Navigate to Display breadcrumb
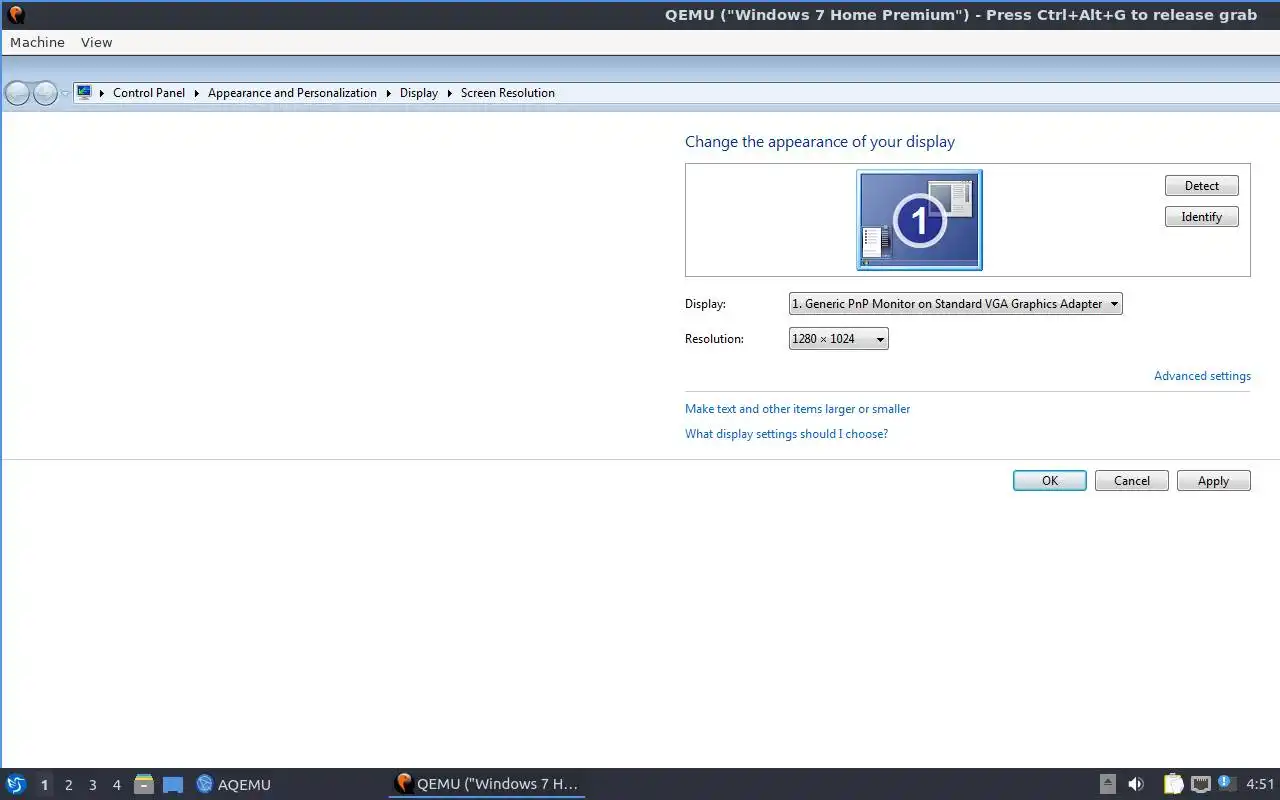 [419, 93]
